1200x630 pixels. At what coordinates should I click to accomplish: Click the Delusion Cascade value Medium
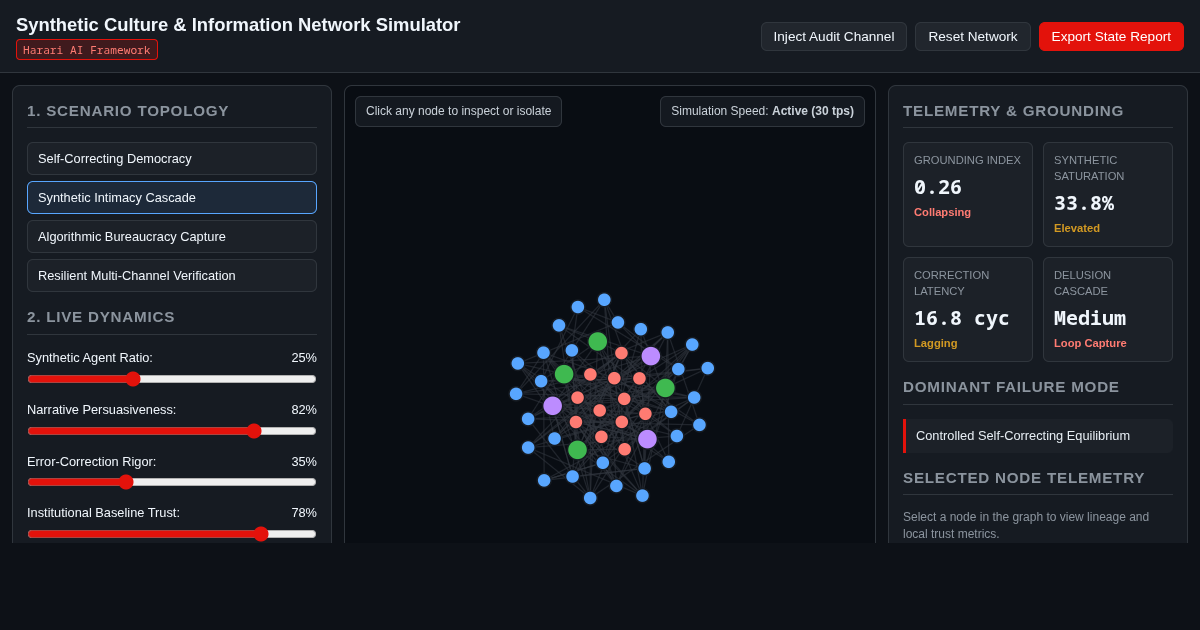pyautogui.click(x=1090, y=318)
